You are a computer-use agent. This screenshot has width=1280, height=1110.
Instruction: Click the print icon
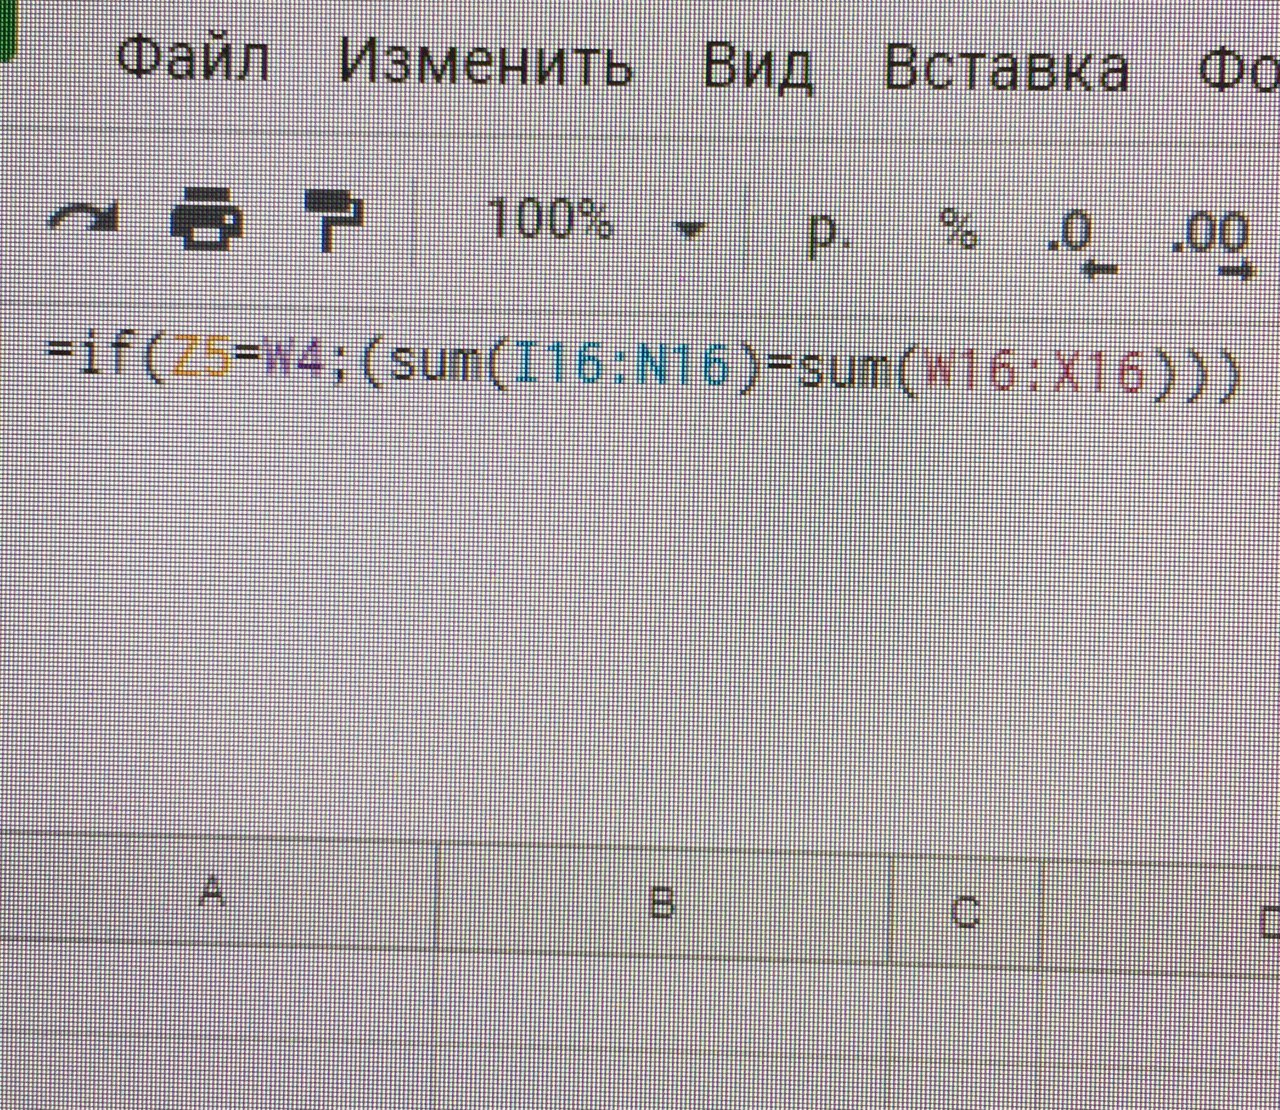(208, 217)
